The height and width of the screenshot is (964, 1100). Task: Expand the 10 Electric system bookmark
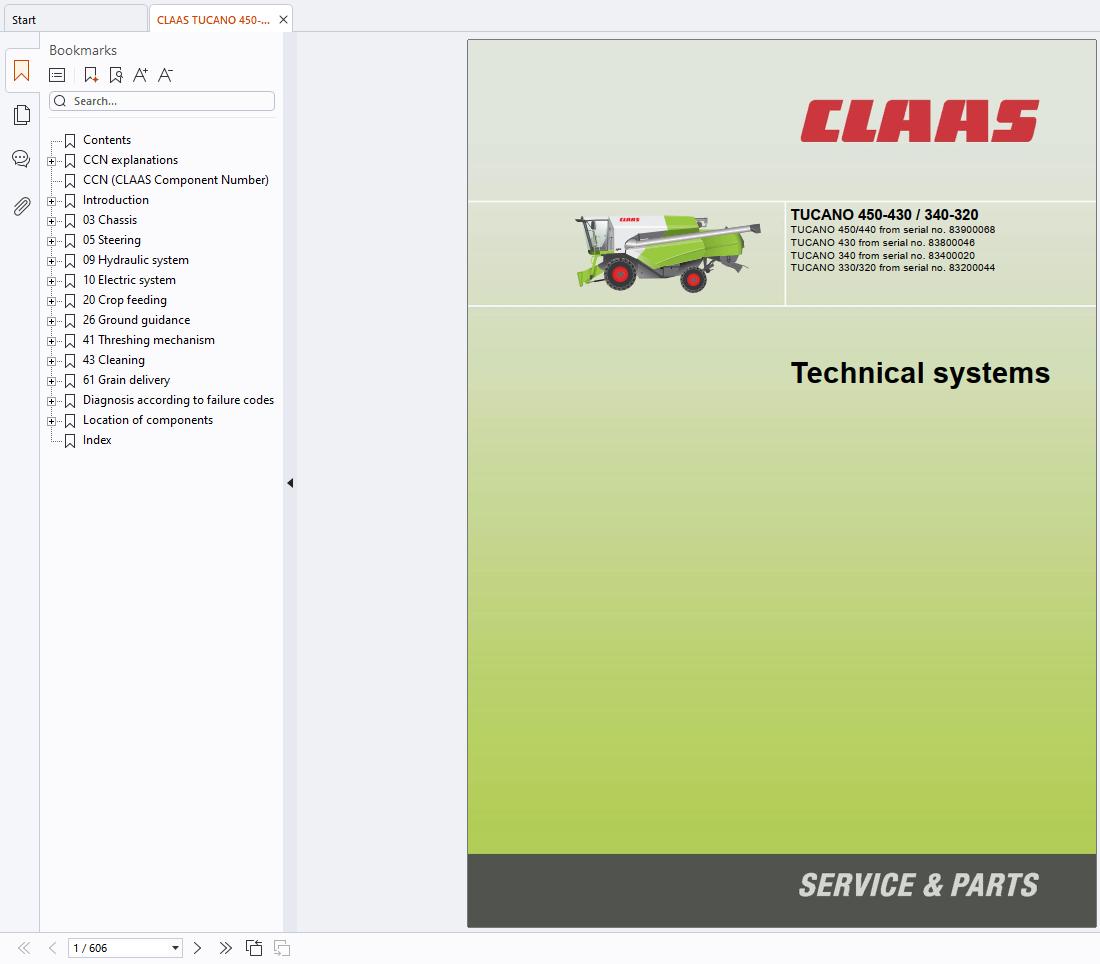[x=51, y=281]
